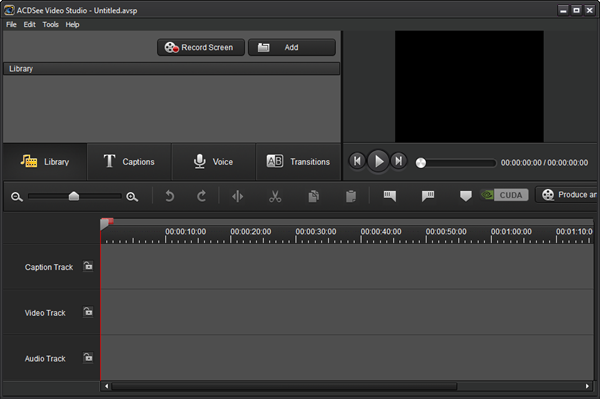Maximize the ACDSee Video Studio window
This screenshot has width=600, height=399.
(576, 10)
